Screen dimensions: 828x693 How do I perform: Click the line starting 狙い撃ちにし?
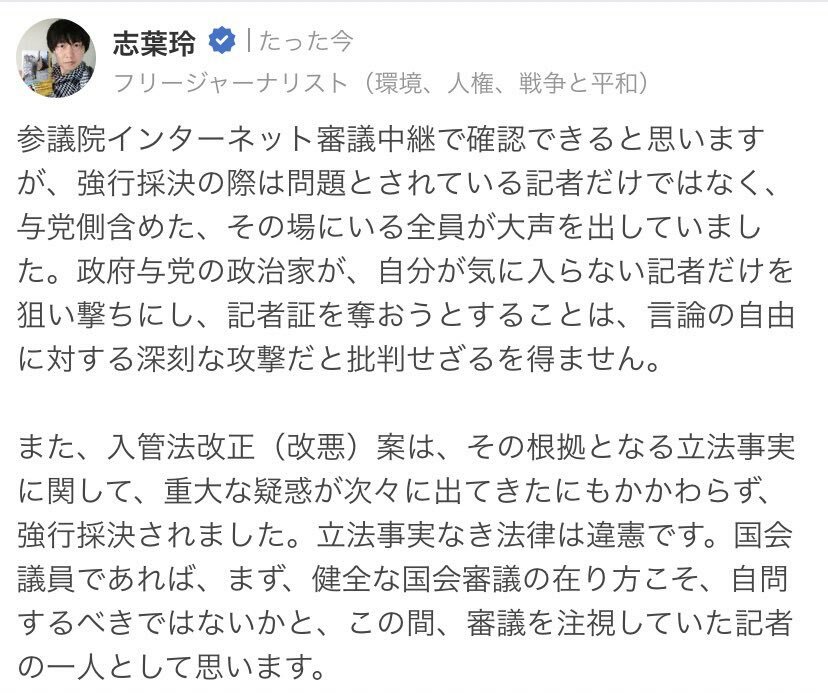[x=406, y=316]
